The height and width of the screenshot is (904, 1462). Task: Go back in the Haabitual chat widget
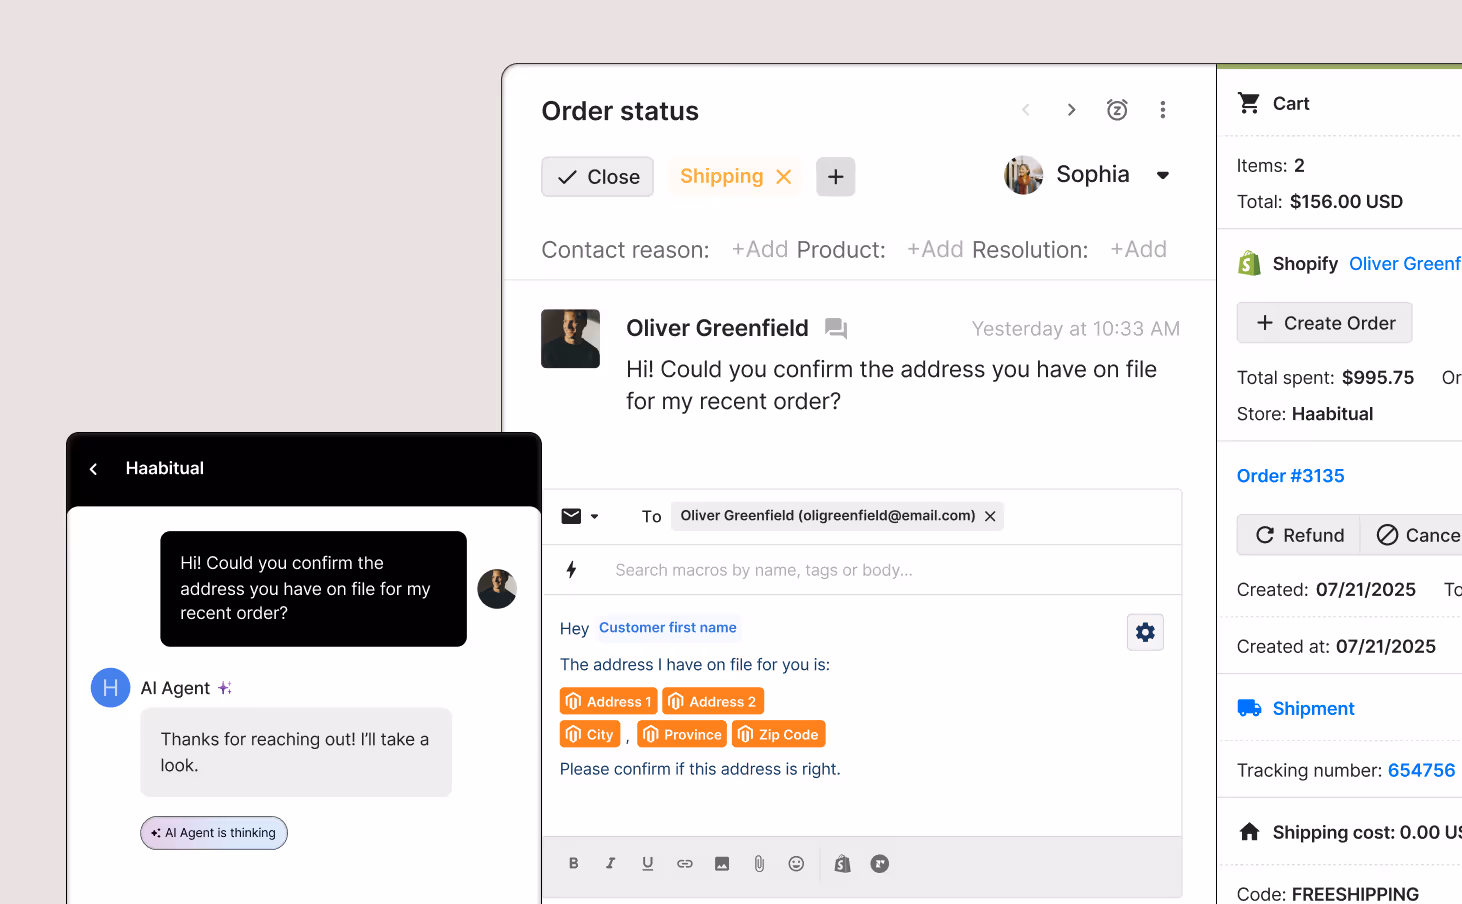click(x=93, y=469)
